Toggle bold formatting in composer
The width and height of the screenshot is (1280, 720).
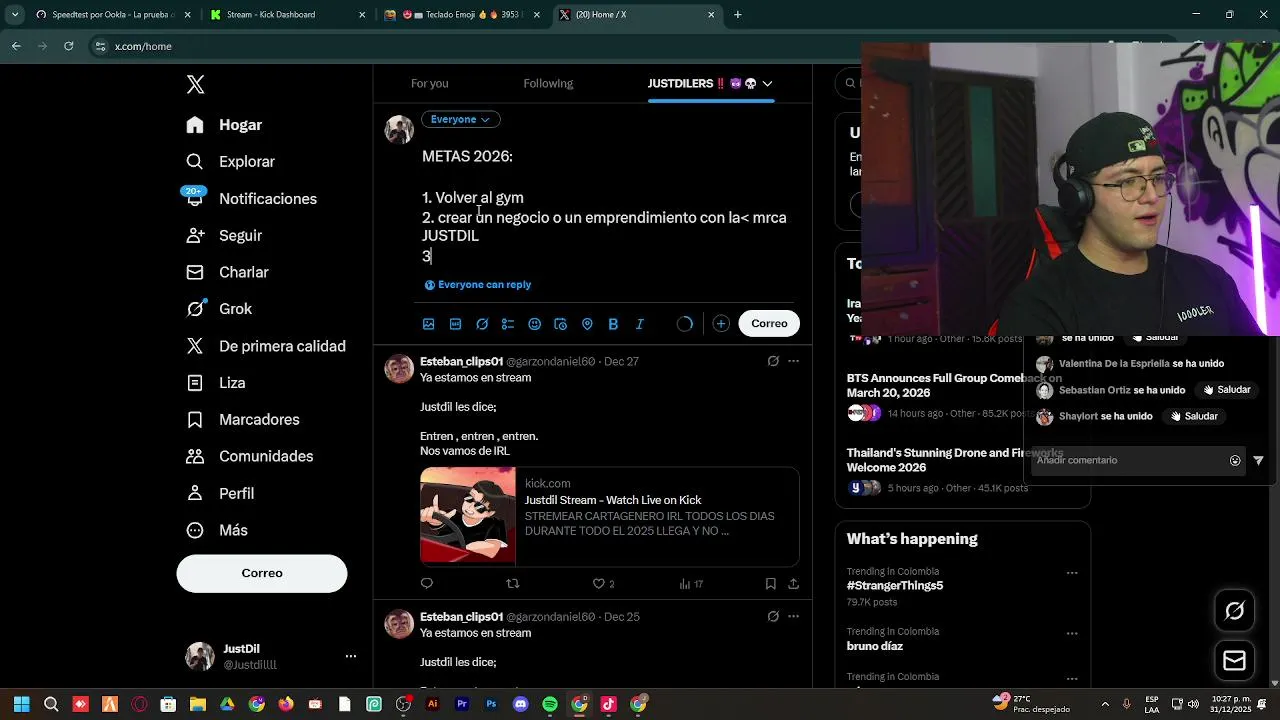(x=613, y=324)
